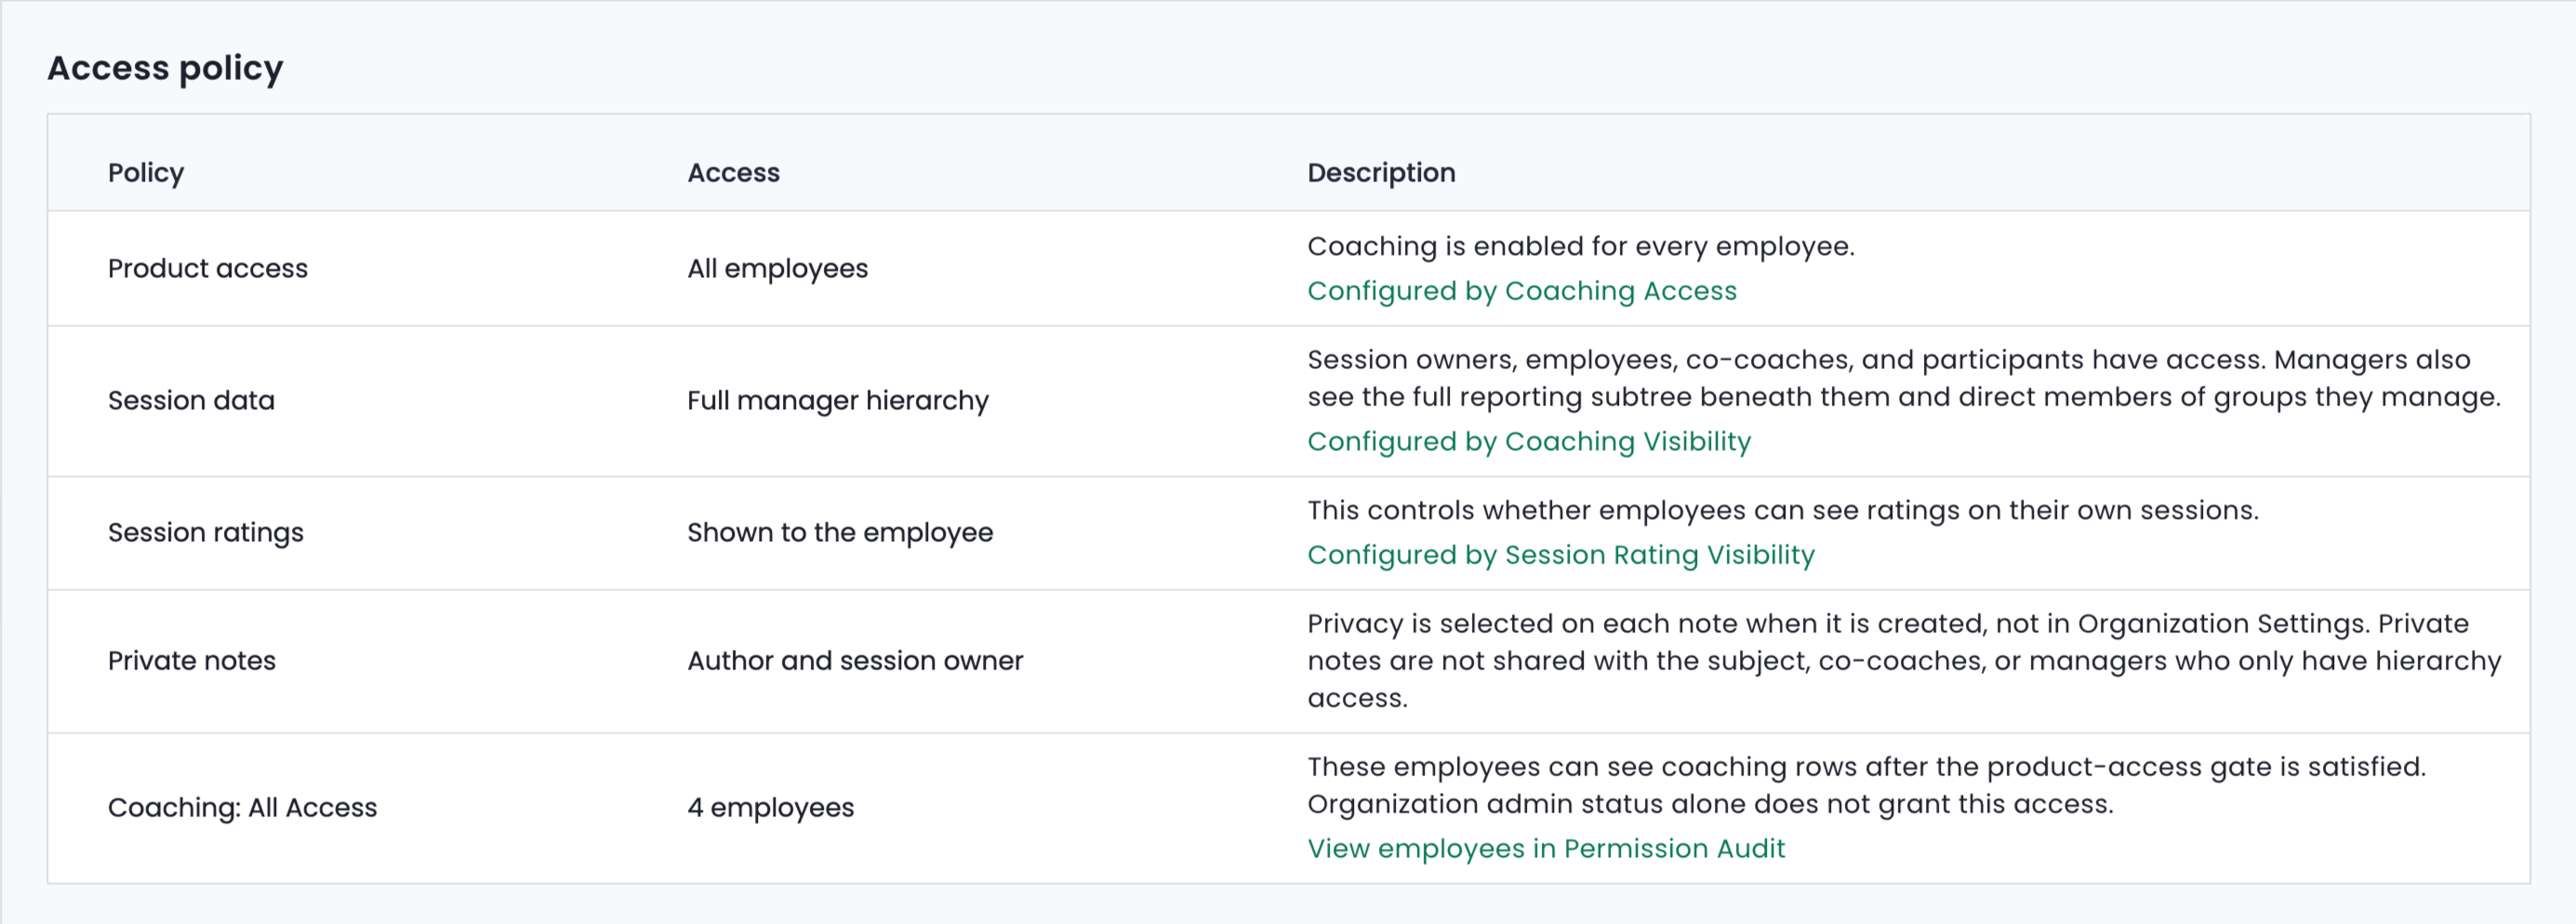The width and height of the screenshot is (2576, 924).
Task: Click the All employees access value
Action: (x=778, y=269)
